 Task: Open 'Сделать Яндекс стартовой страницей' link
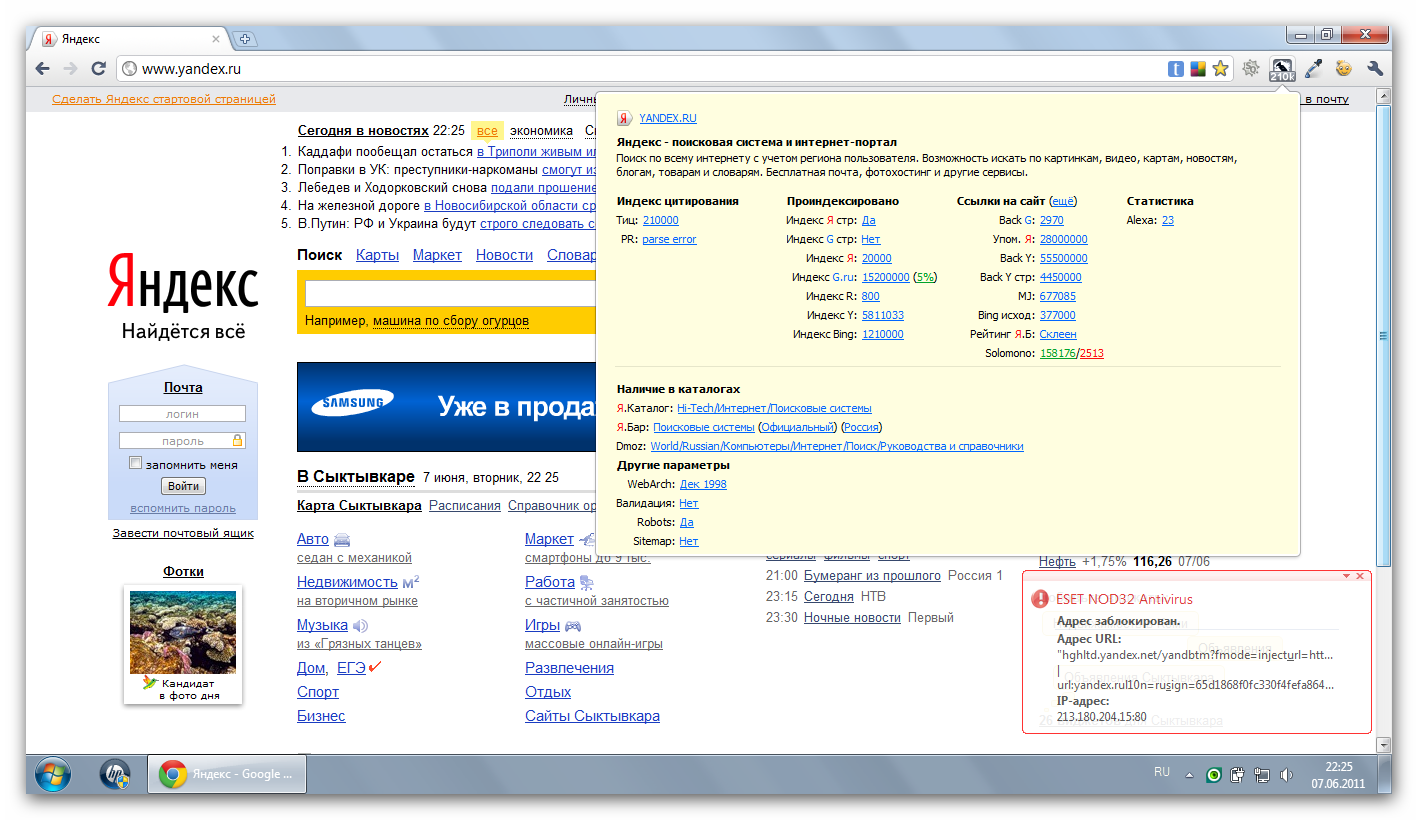point(164,99)
